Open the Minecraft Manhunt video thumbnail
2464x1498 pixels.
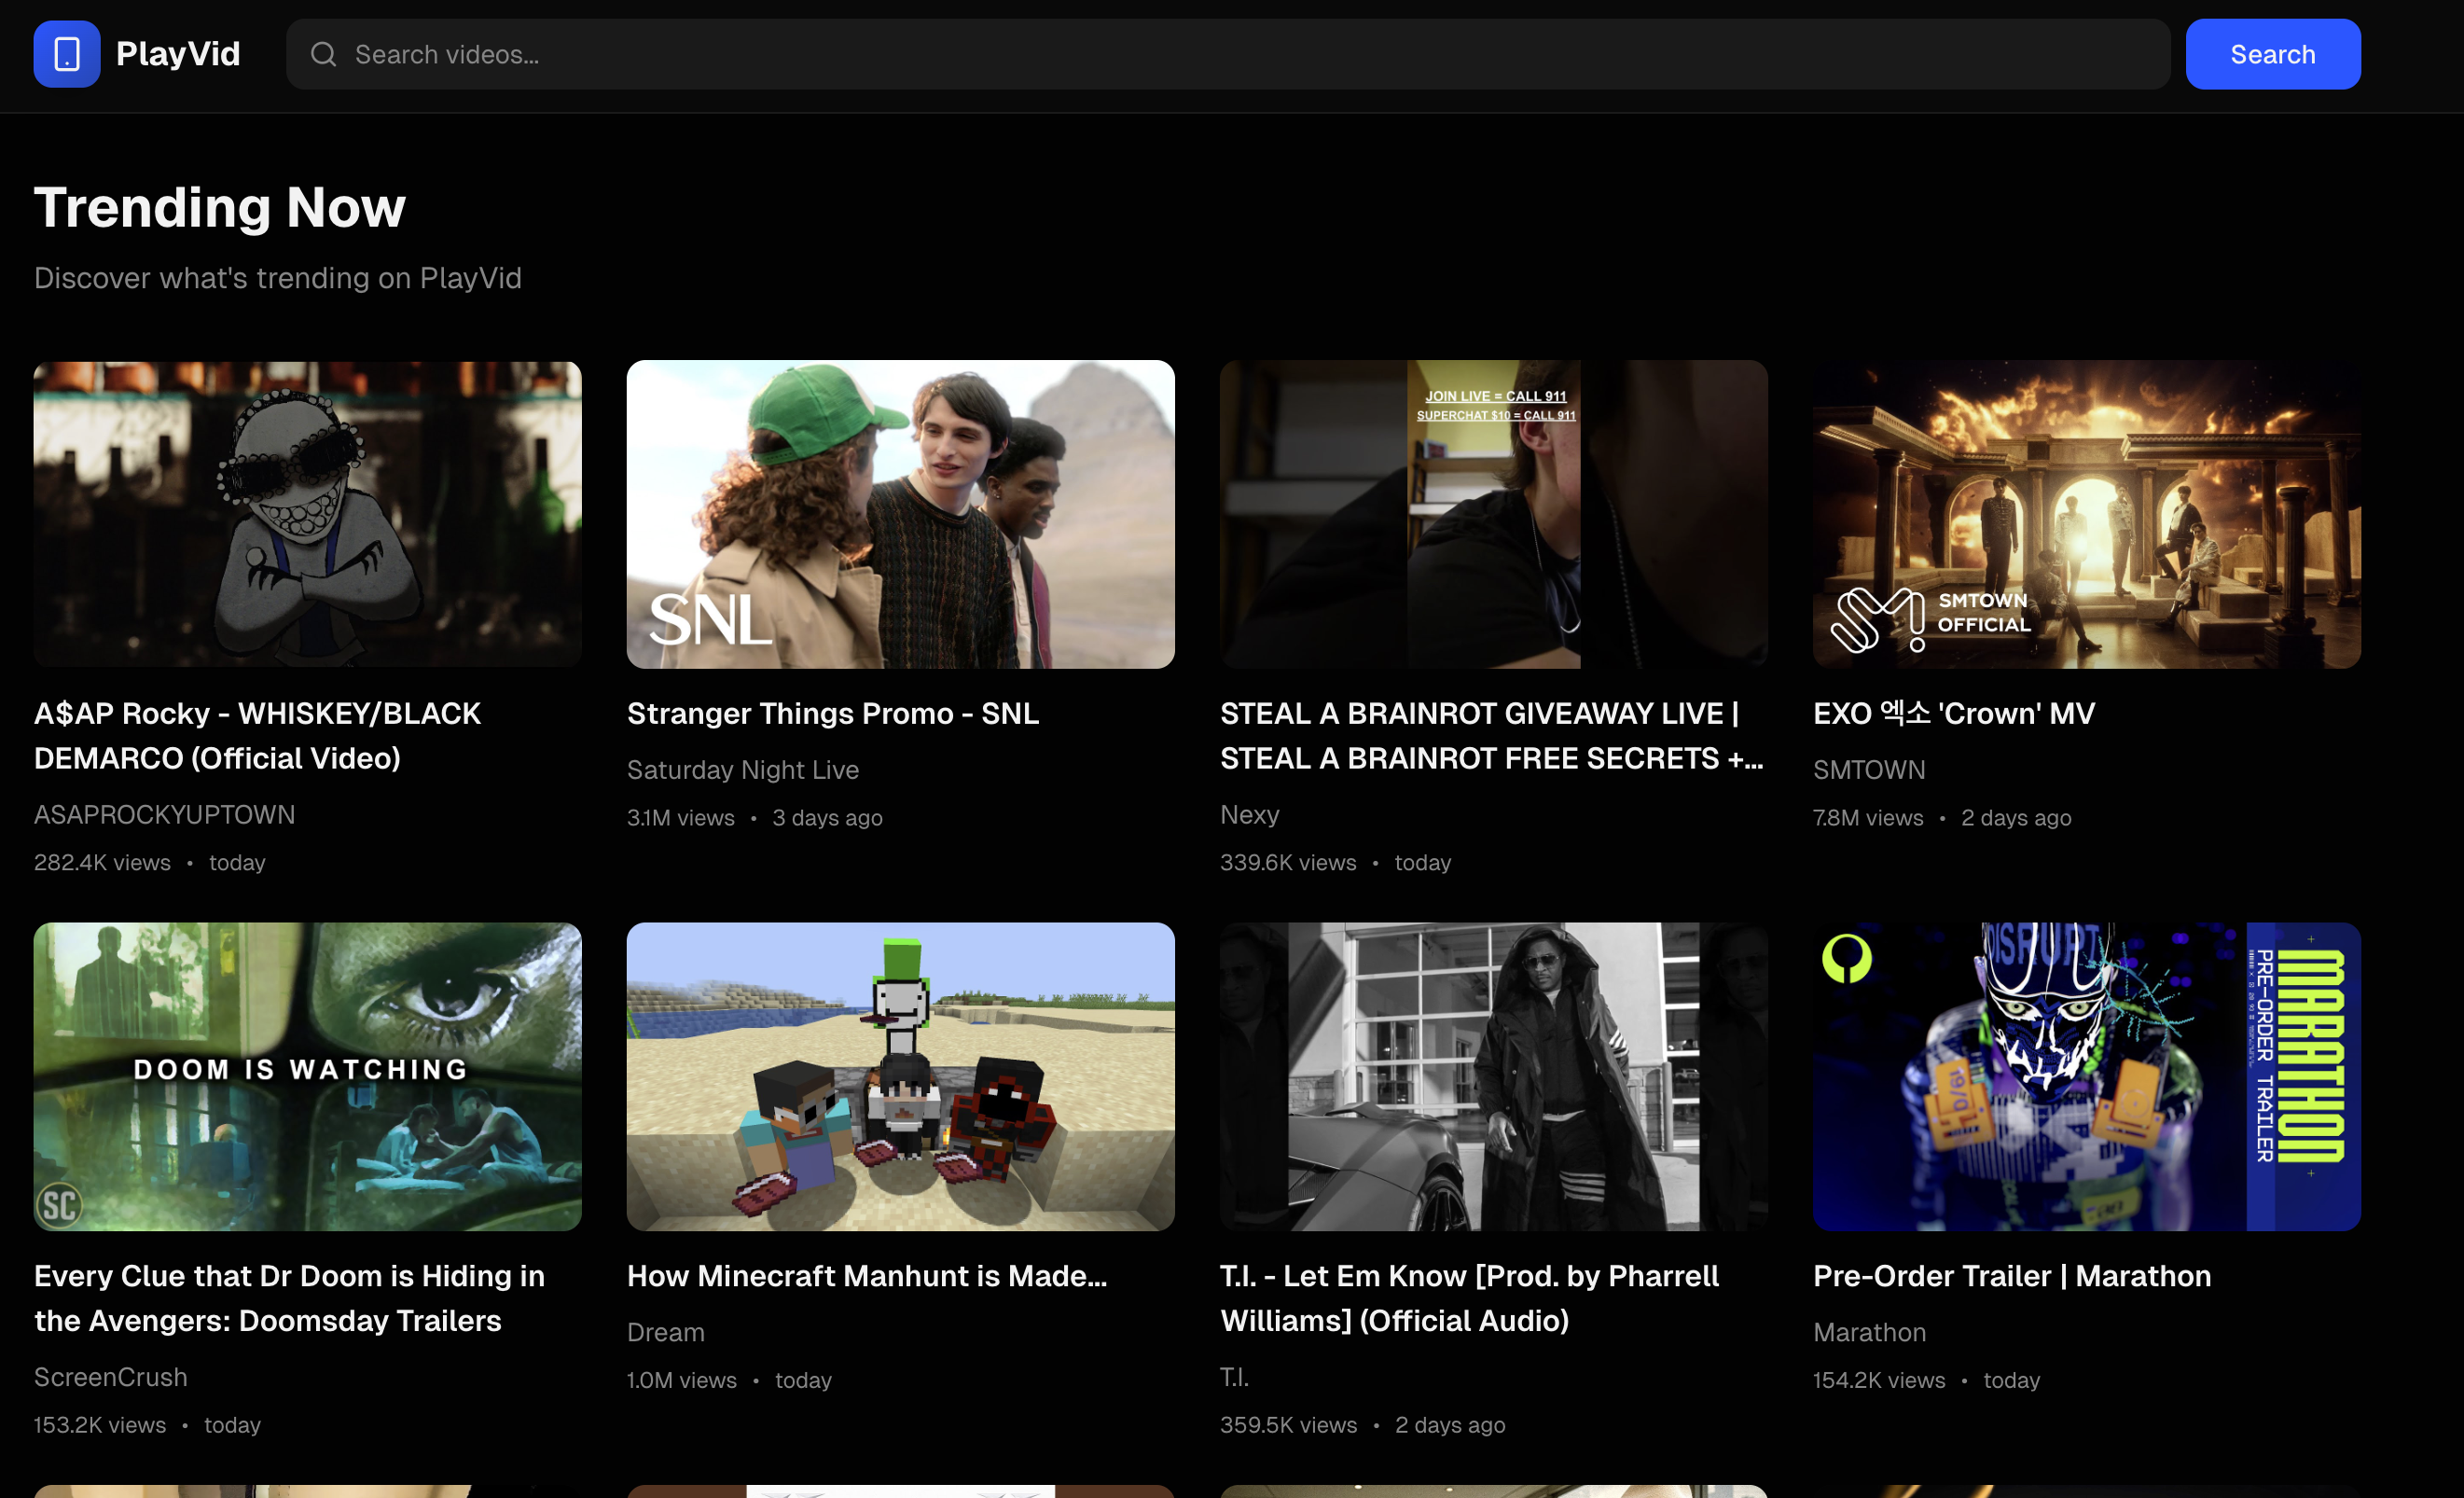pos(900,1076)
